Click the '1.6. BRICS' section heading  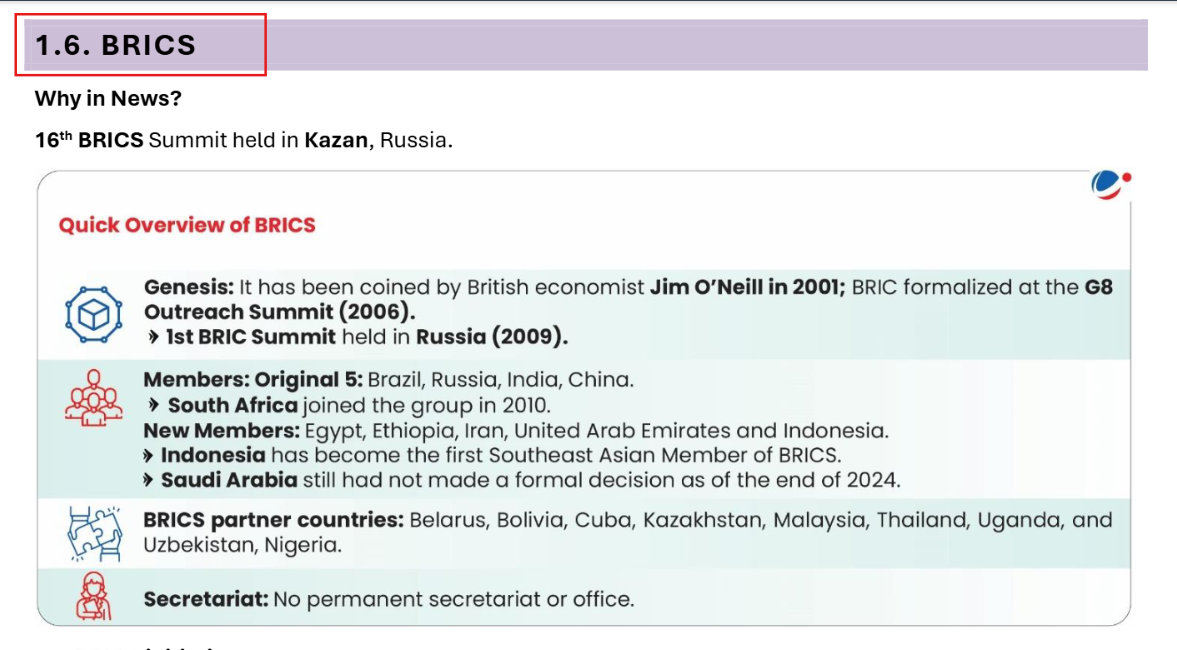[x=116, y=45]
